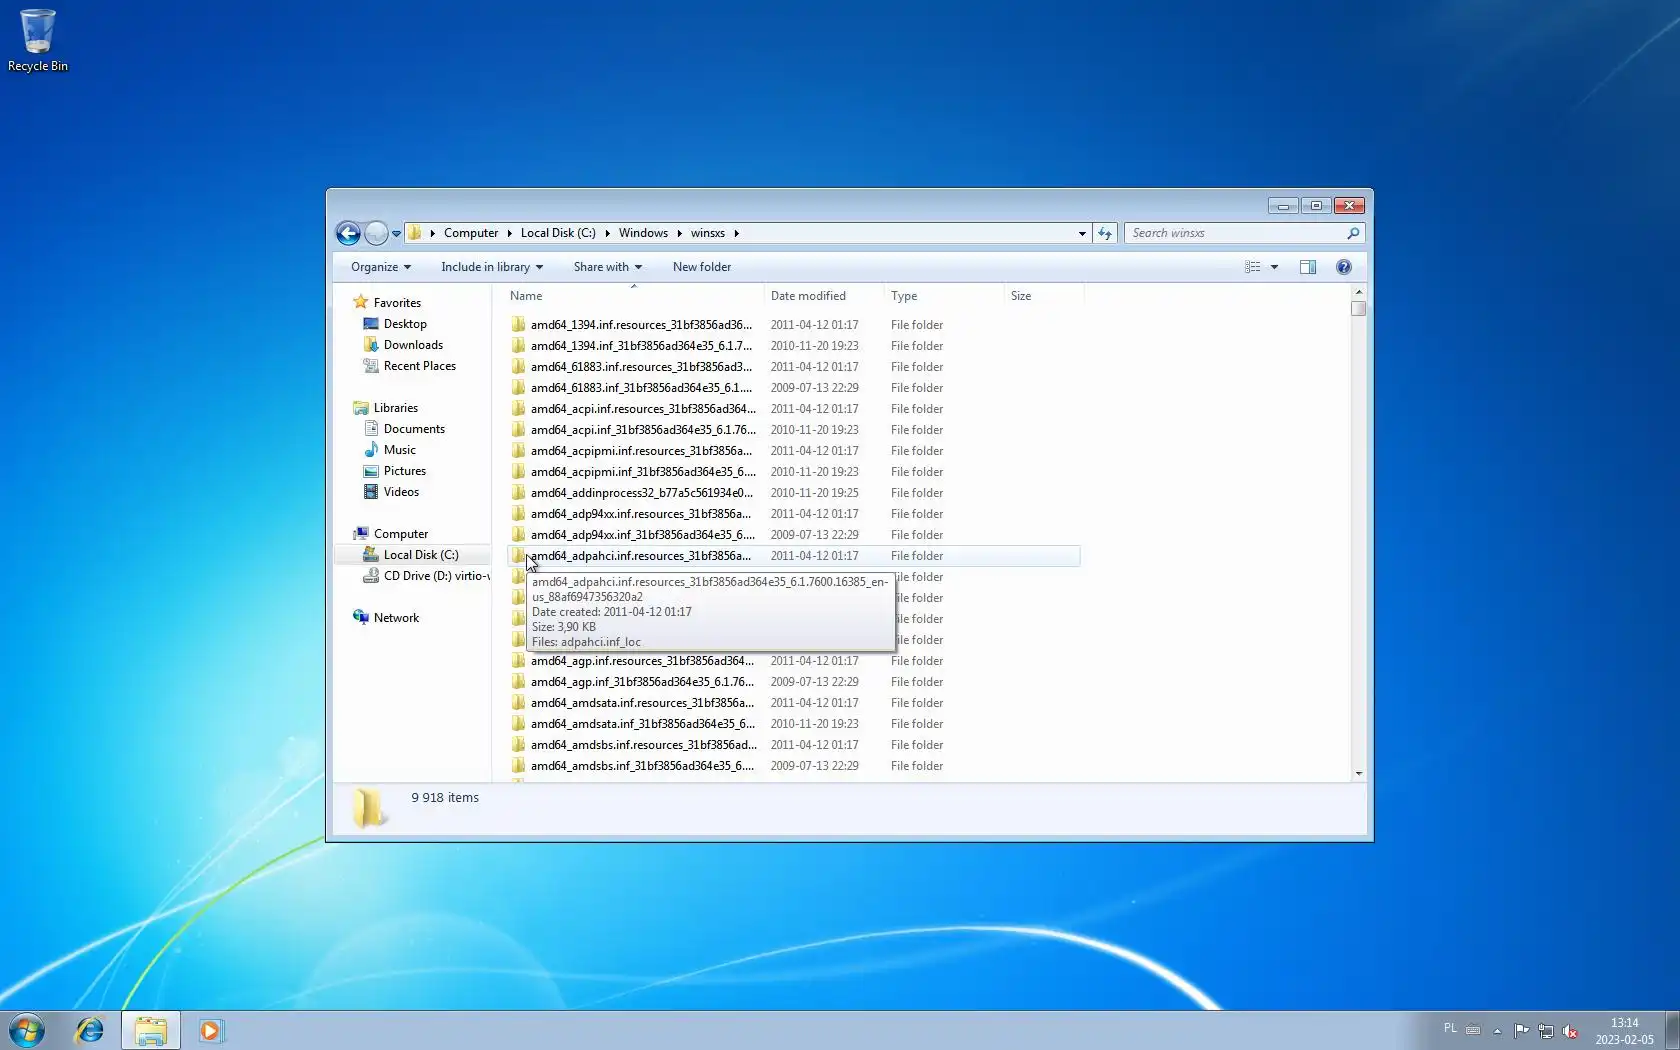The image size is (1680, 1050).
Task: Select folder amd64_addinprocess32_b77a5c561934e0...
Action: [642, 493]
